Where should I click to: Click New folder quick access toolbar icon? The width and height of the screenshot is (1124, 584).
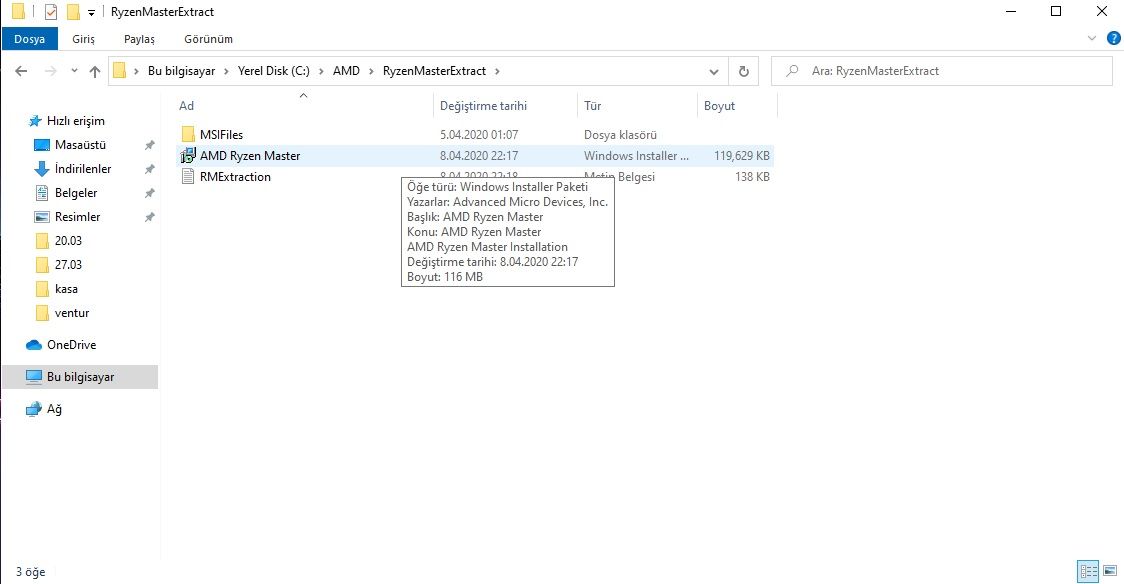[72, 11]
